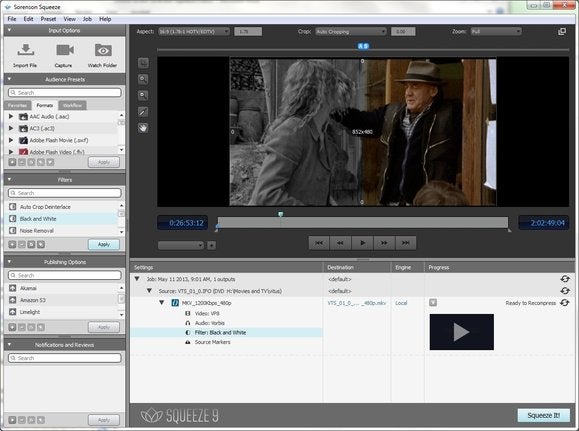Screen dimensions: 579x431
Task: Click Apply in the Audience Presets panel
Action: click(104, 162)
